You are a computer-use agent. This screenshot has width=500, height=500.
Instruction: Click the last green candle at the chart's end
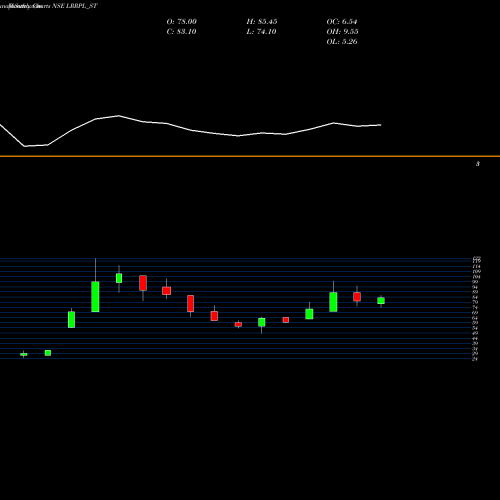click(x=381, y=301)
